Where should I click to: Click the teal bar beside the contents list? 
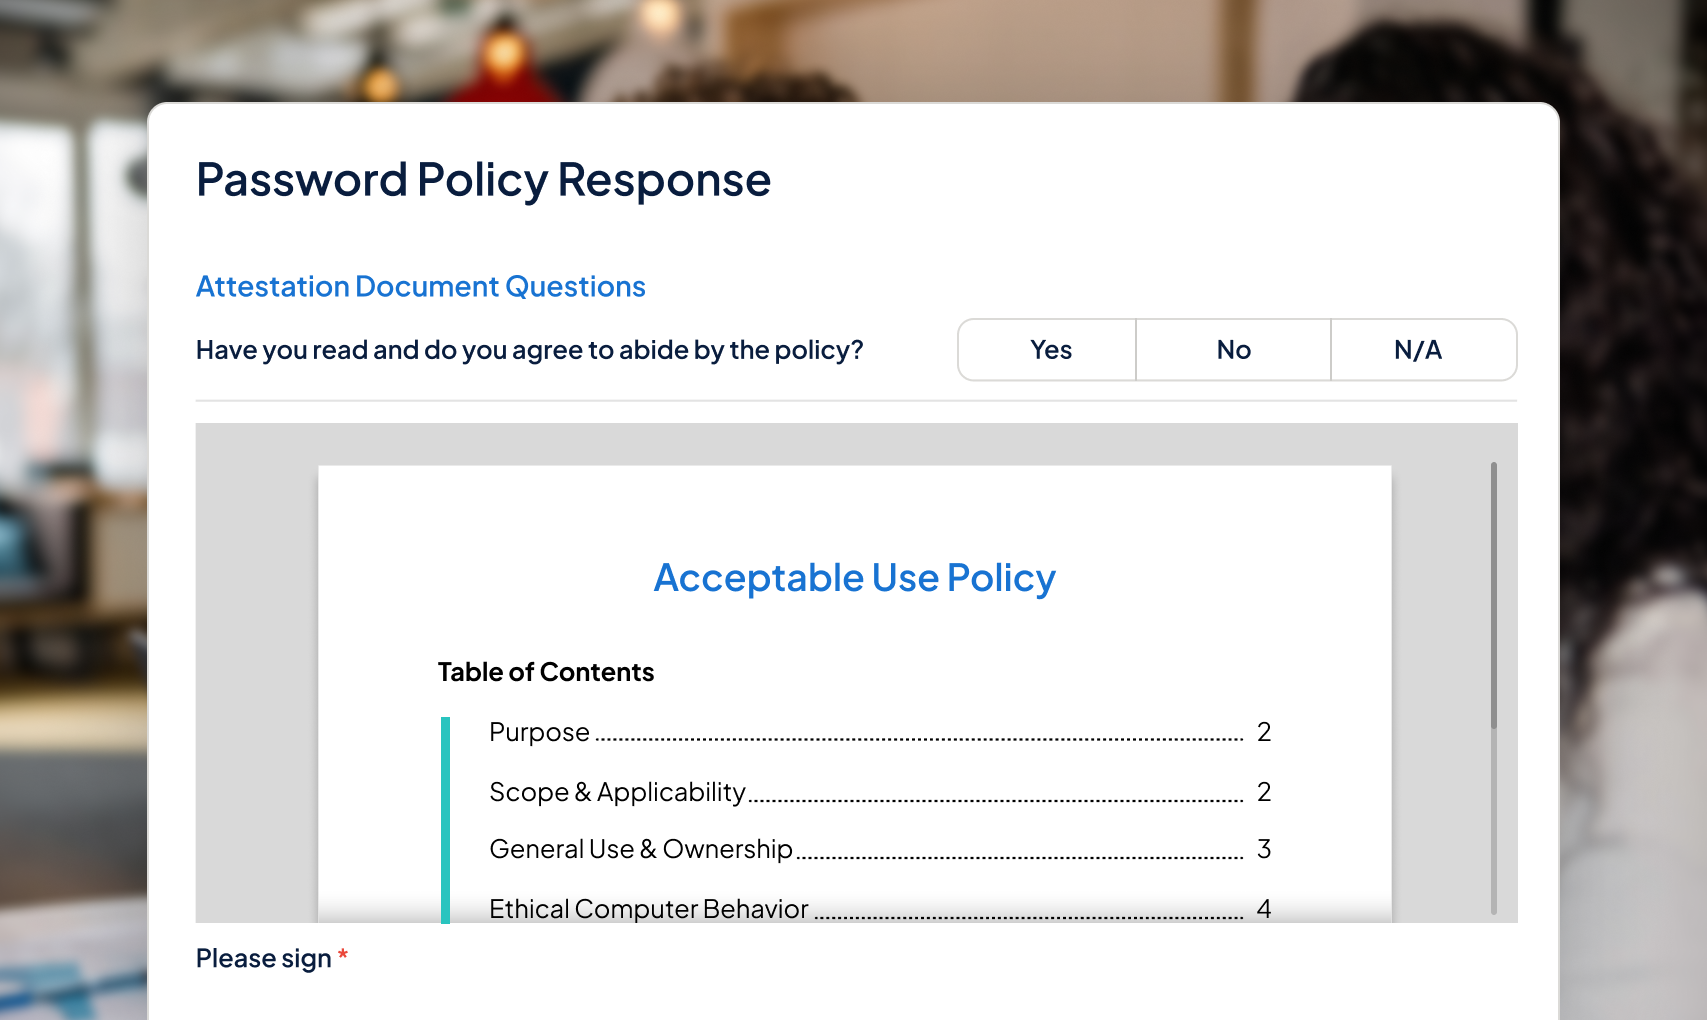(x=445, y=818)
